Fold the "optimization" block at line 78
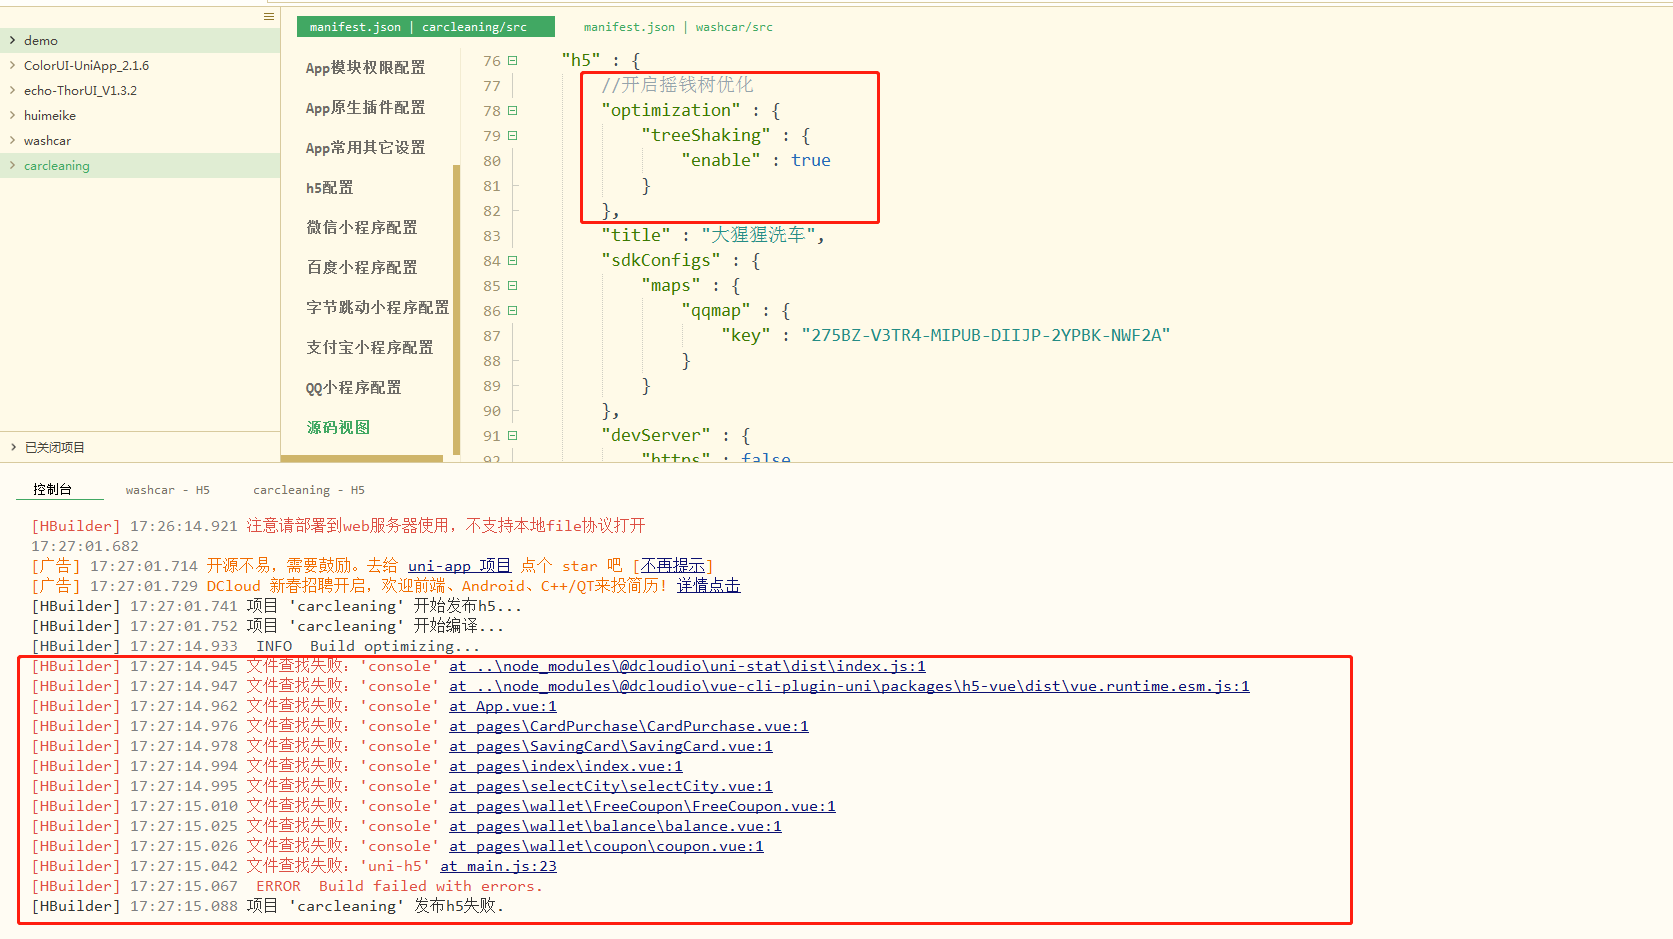Image resolution: width=1673 pixels, height=939 pixels. click(513, 111)
